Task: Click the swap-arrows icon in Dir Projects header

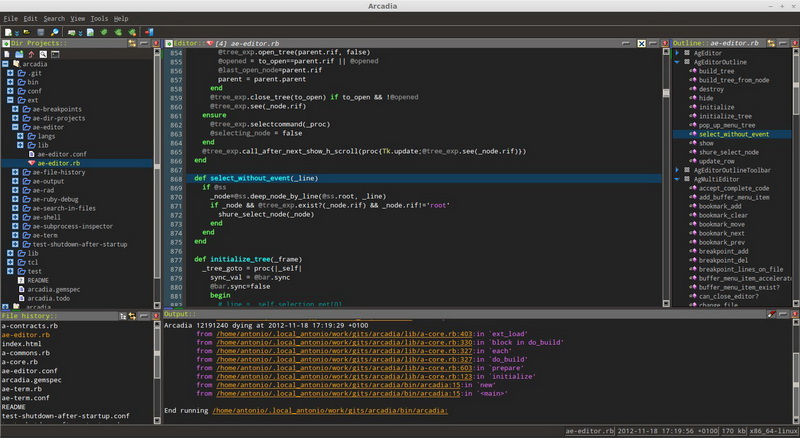Action: pos(132,43)
